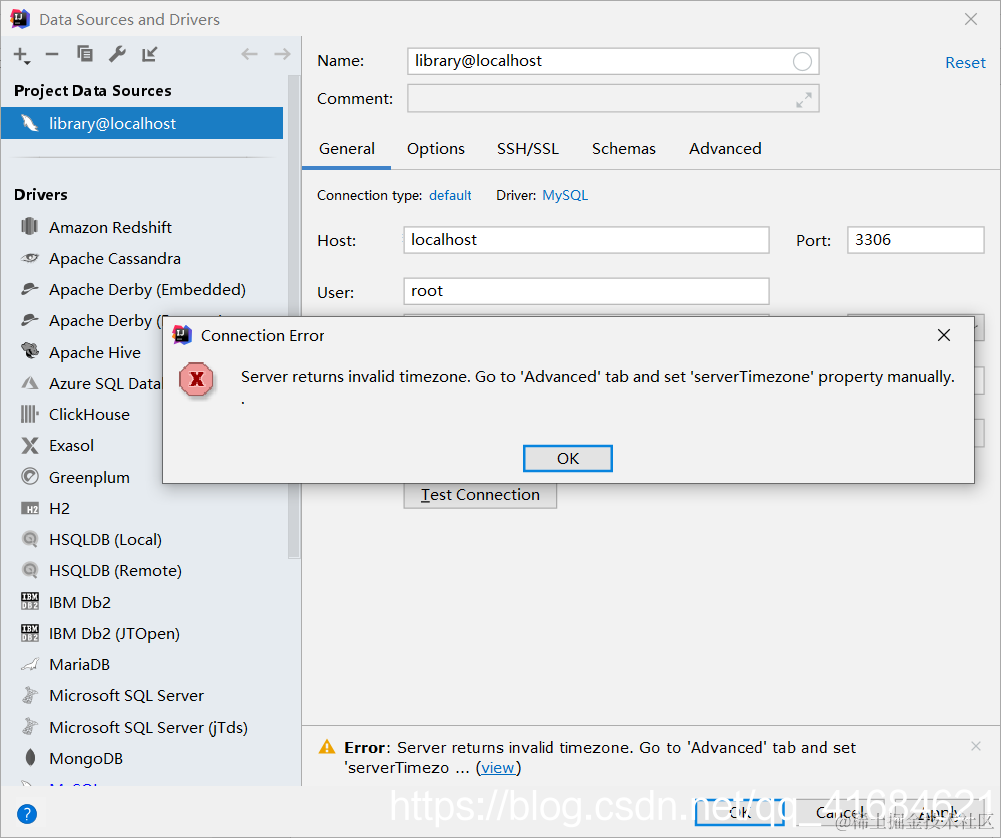The height and width of the screenshot is (838, 1001).
Task: Switch to the General tab
Action: 347,149
